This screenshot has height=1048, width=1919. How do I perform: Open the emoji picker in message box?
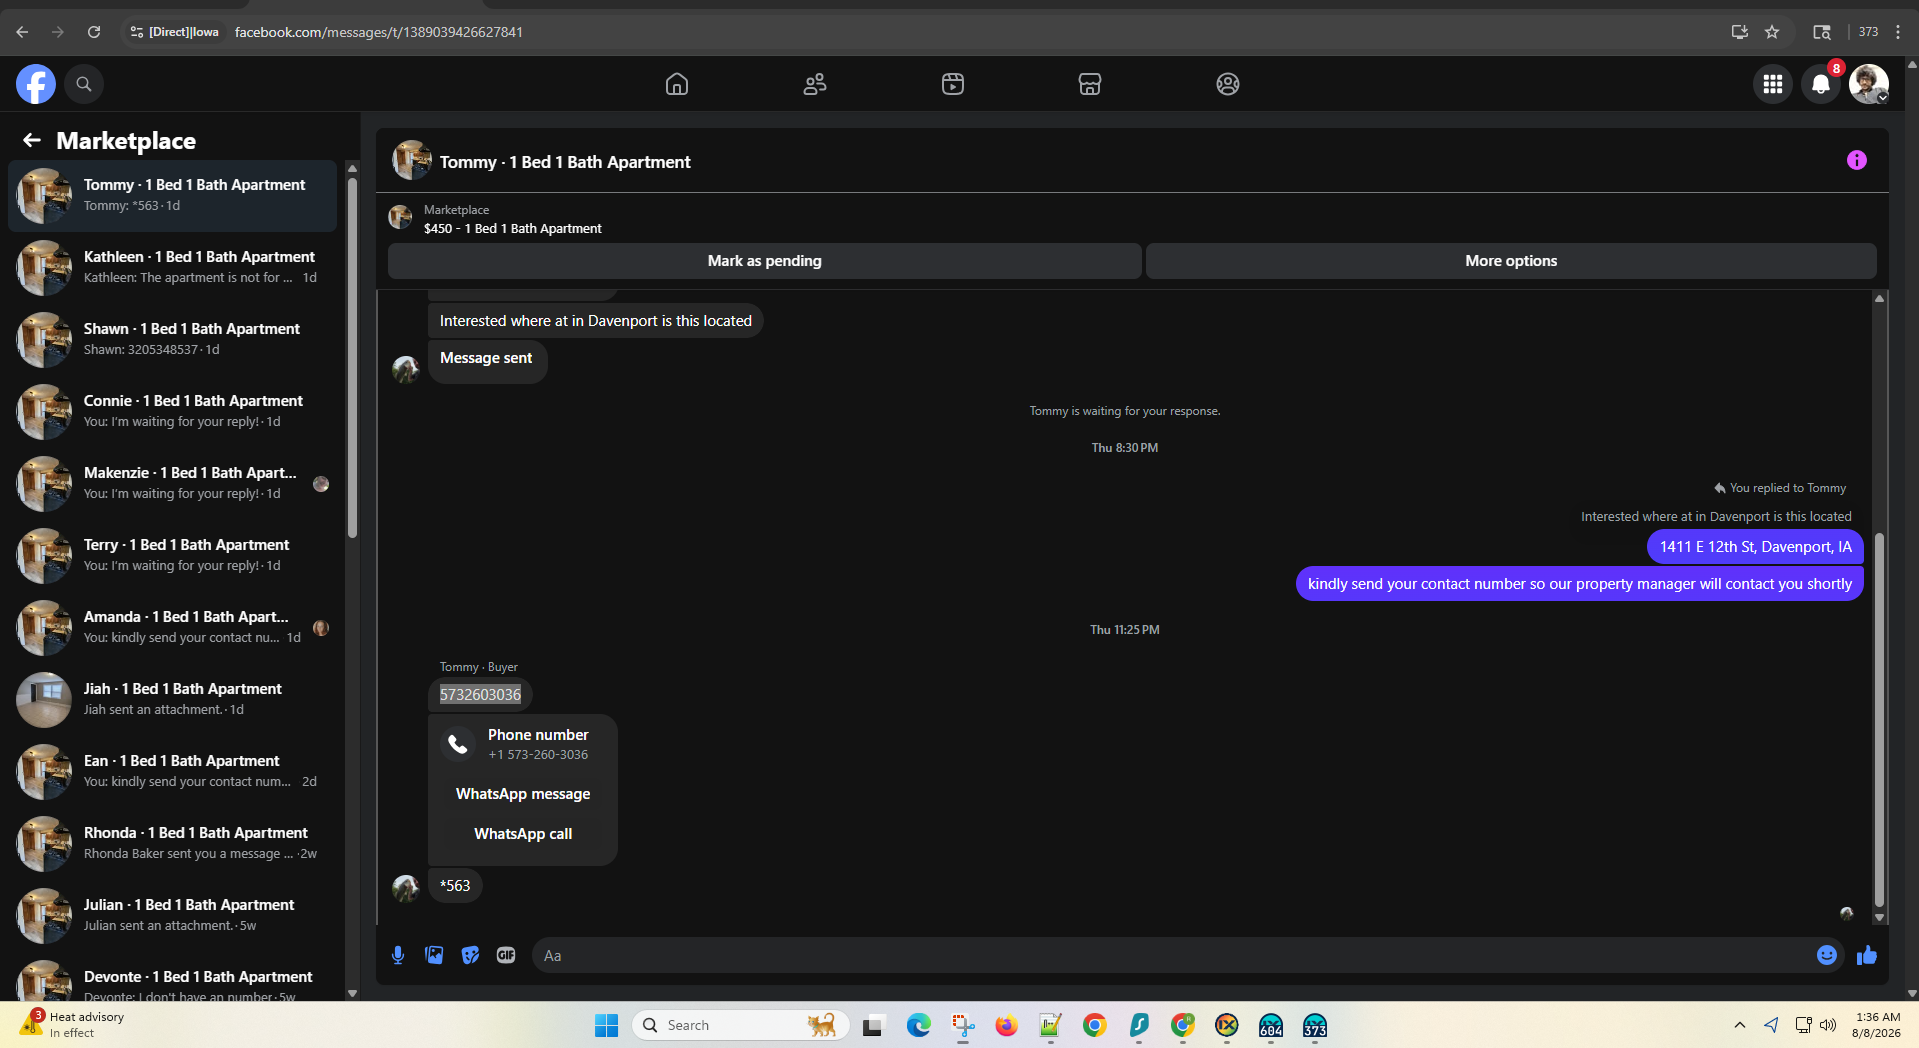1827,955
